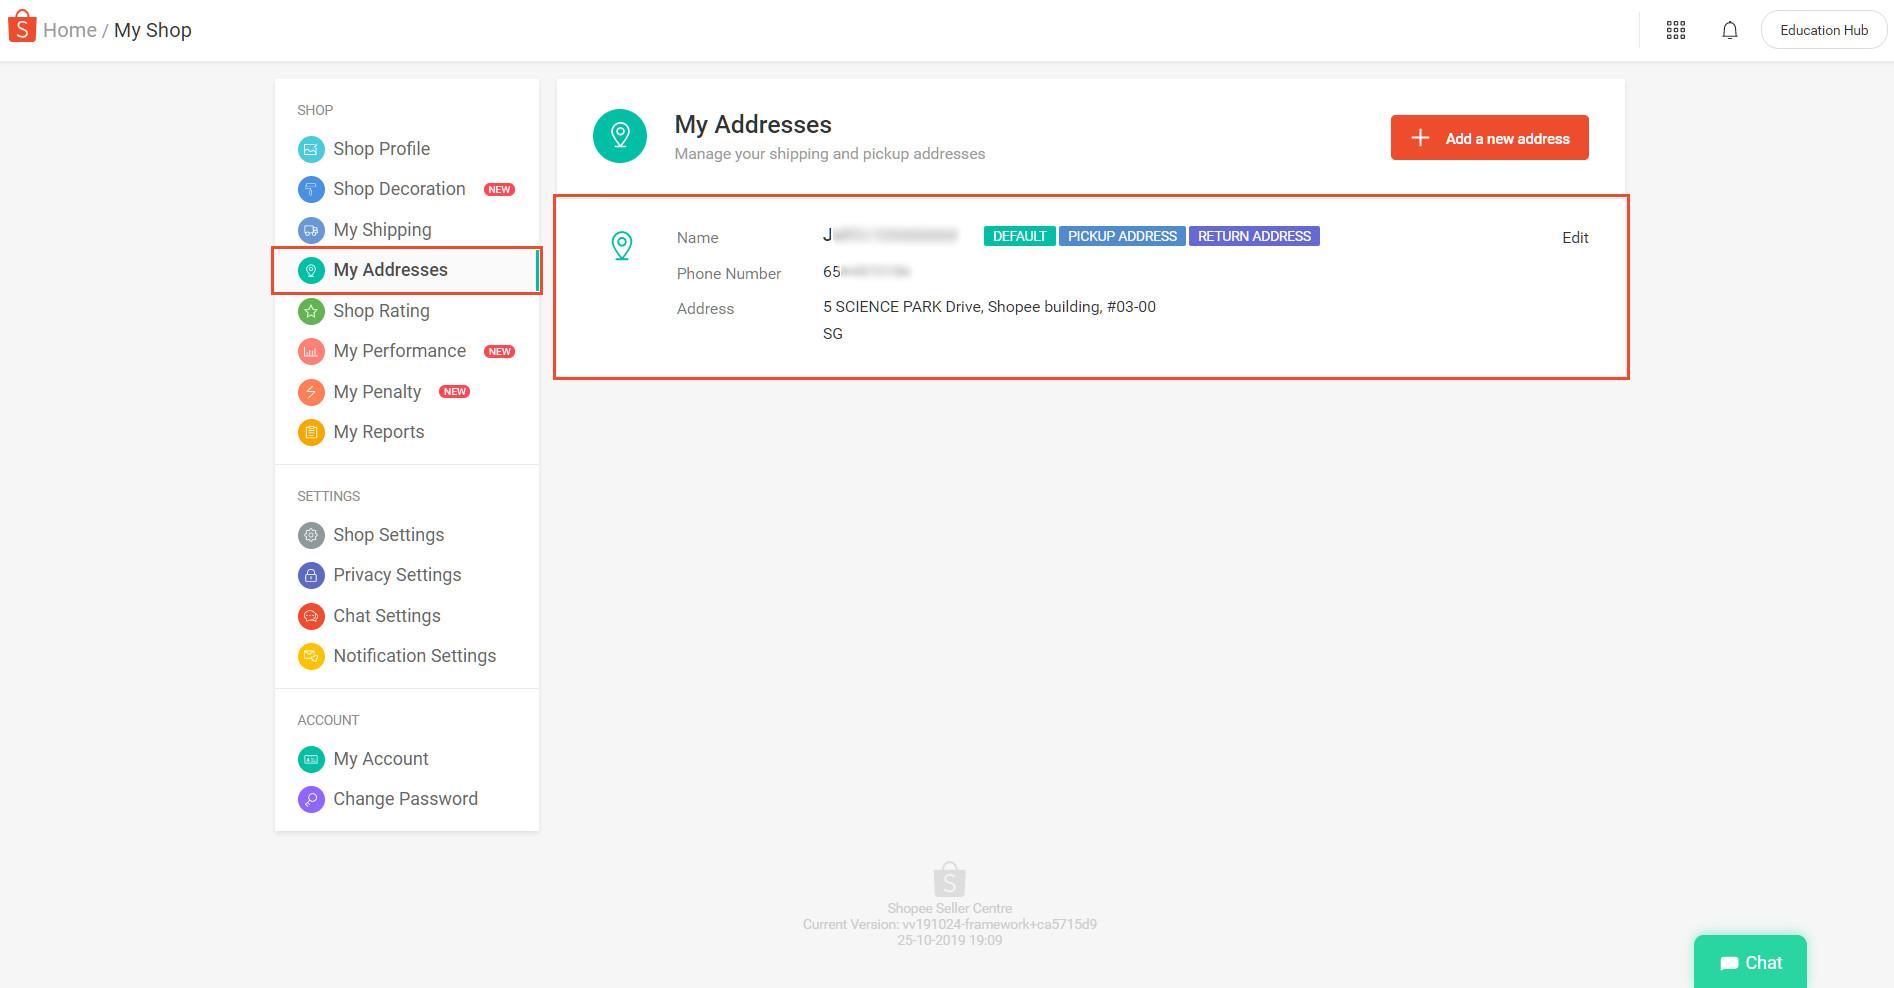
Task: Select My Account in sidebar
Action: (x=380, y=759)
